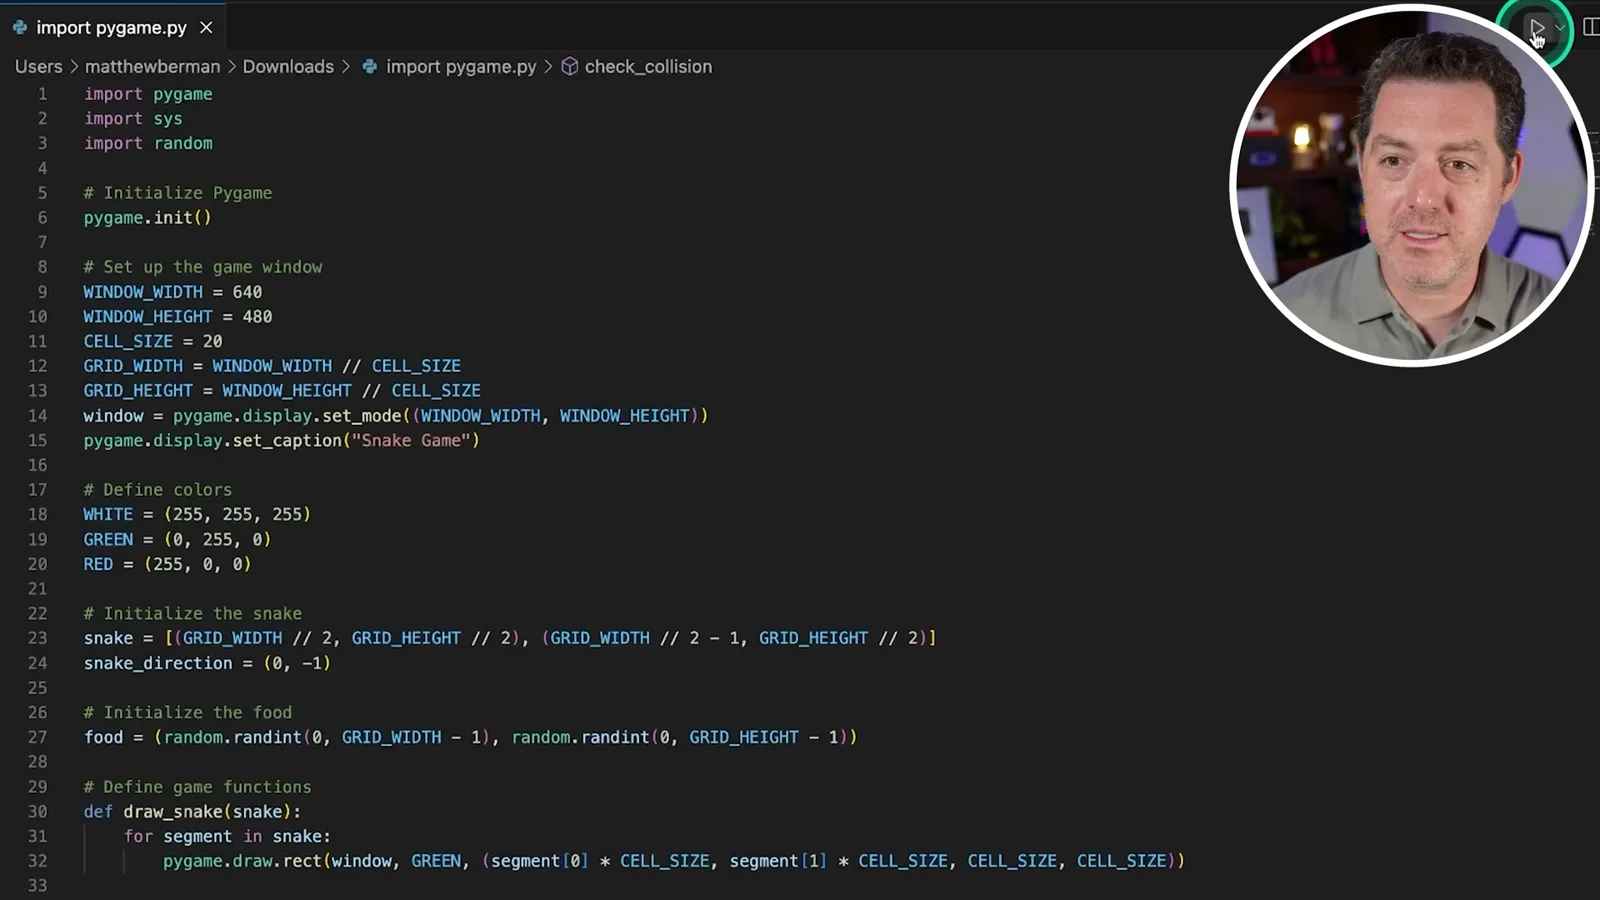Open Downloads breadcrumb segment
The width and height of the screenshot is (1600, 900).
click(x=288, y=67)
